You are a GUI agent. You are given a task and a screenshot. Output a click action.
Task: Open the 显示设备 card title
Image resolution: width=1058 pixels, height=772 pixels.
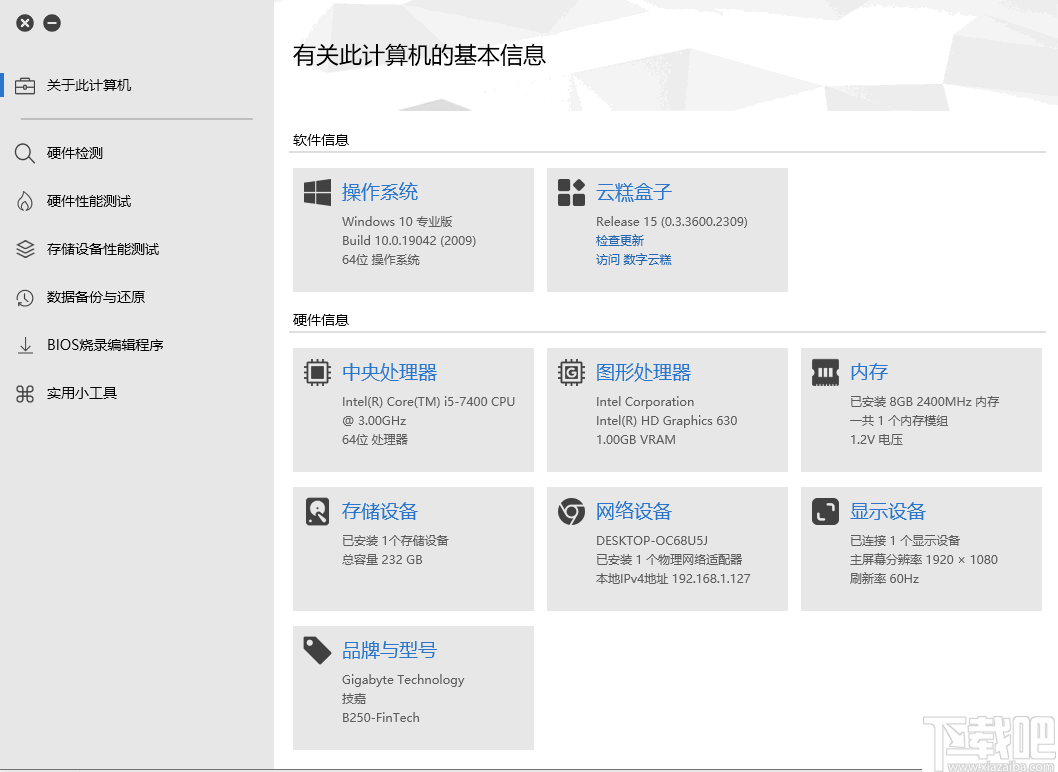pos(887,510)
